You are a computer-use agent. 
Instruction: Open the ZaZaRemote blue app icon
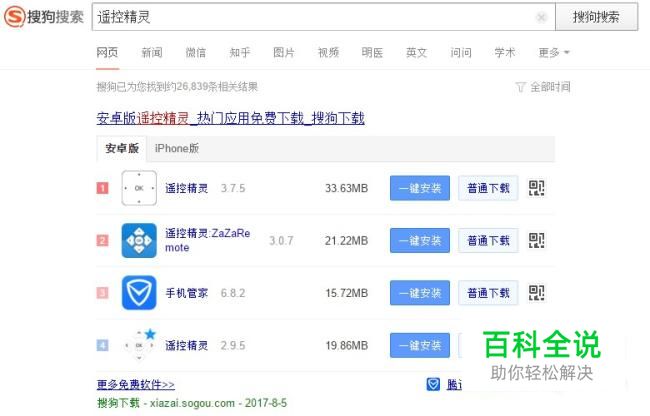139,240
